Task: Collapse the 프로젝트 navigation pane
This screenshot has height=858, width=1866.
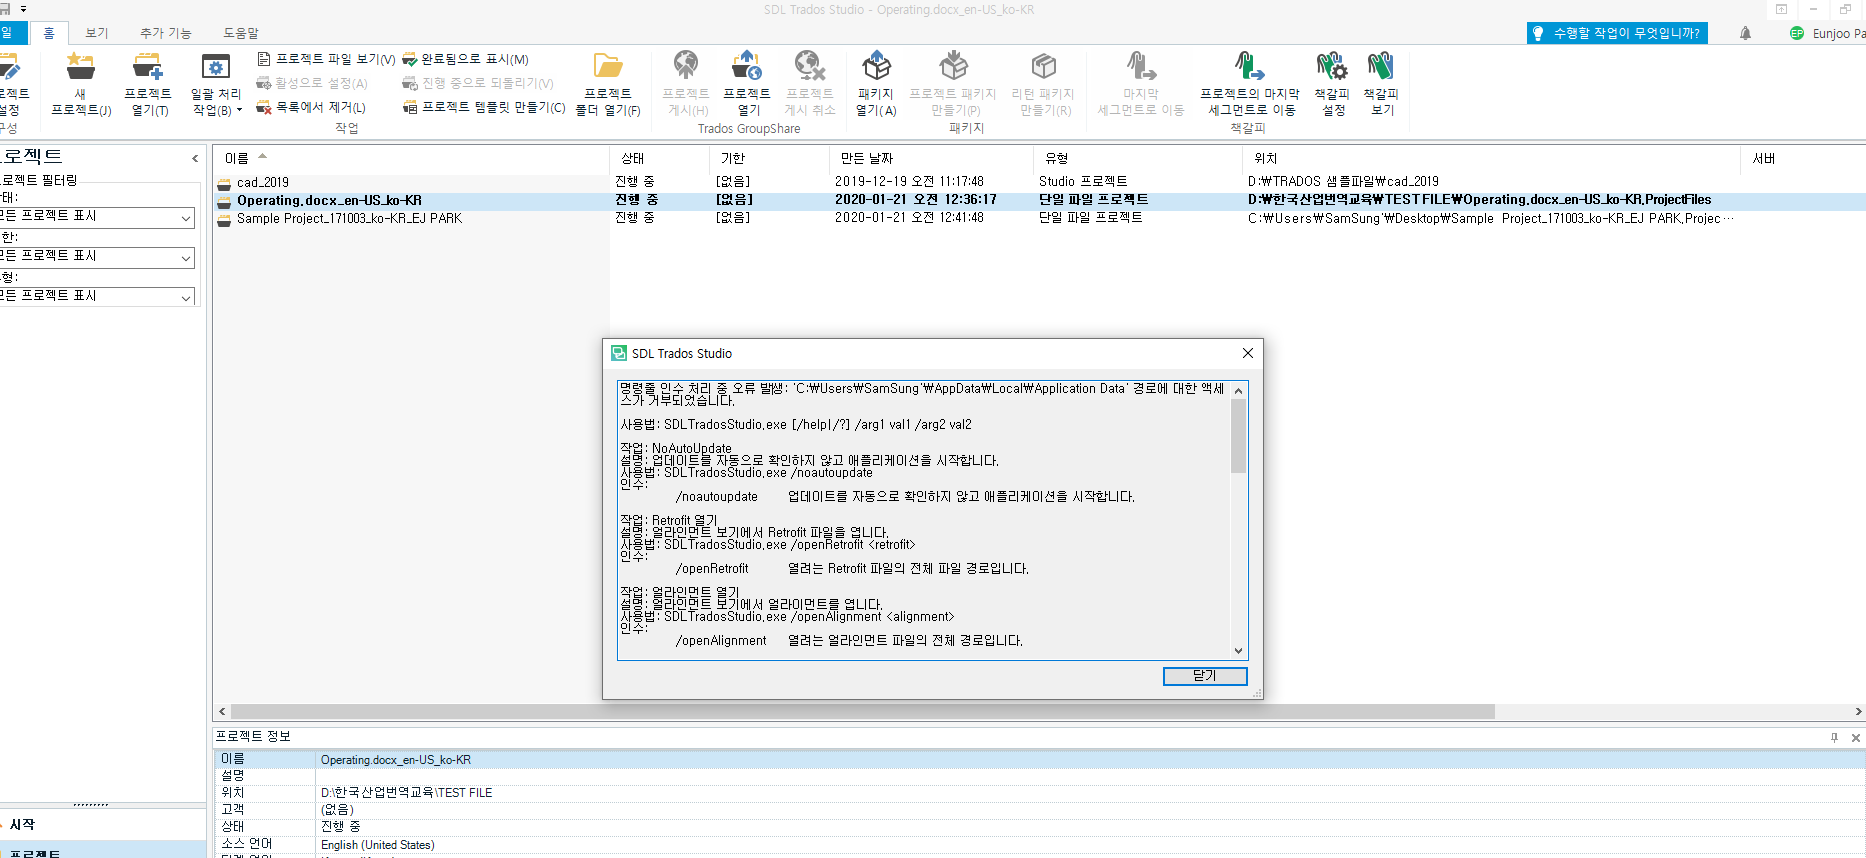Action: (x=195, y=158)
